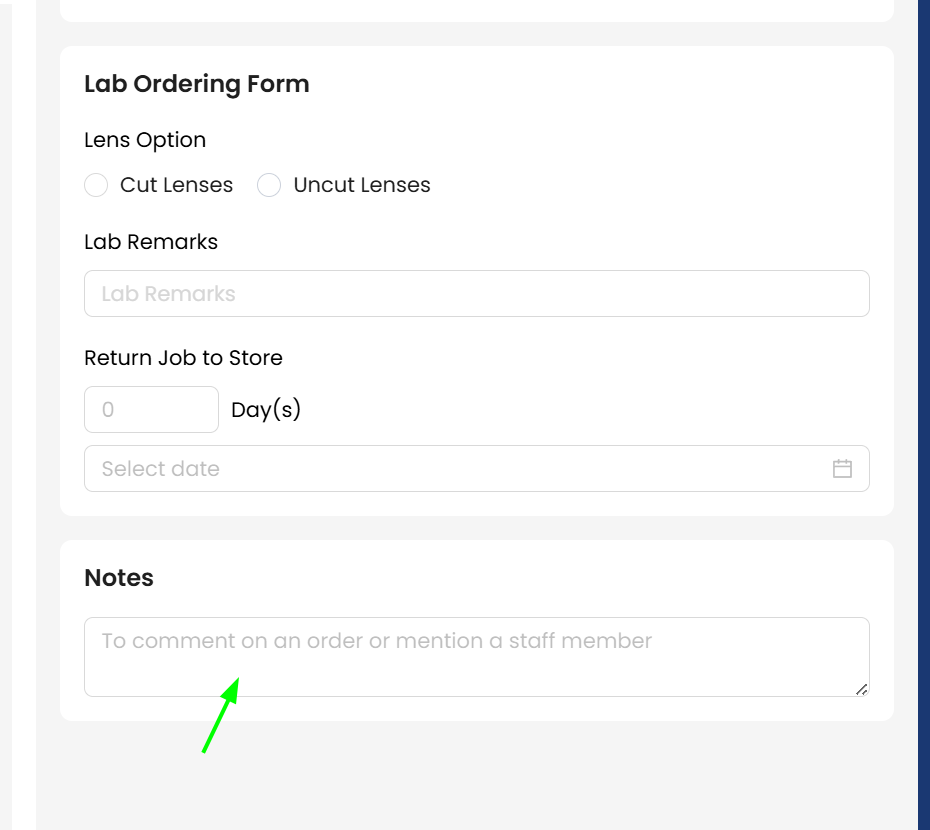Click the white card above Lab Ordering Form
The image size is (930, 830).
click(476, 9)
